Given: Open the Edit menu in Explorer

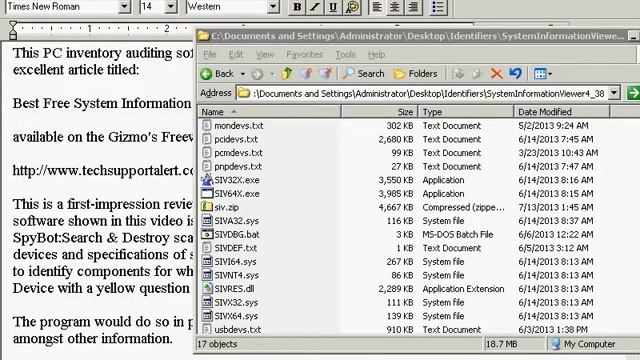Looking at the screenshot, I should pyautogui.click(x=236, y=55).
